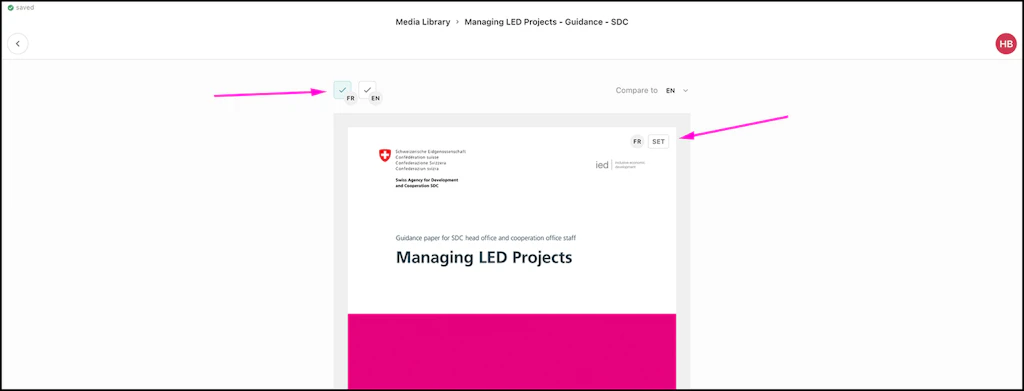Click the saved status indicator
Viewport: 1024px width, 391px height.
pyautogui.click(x=21, y=7)
